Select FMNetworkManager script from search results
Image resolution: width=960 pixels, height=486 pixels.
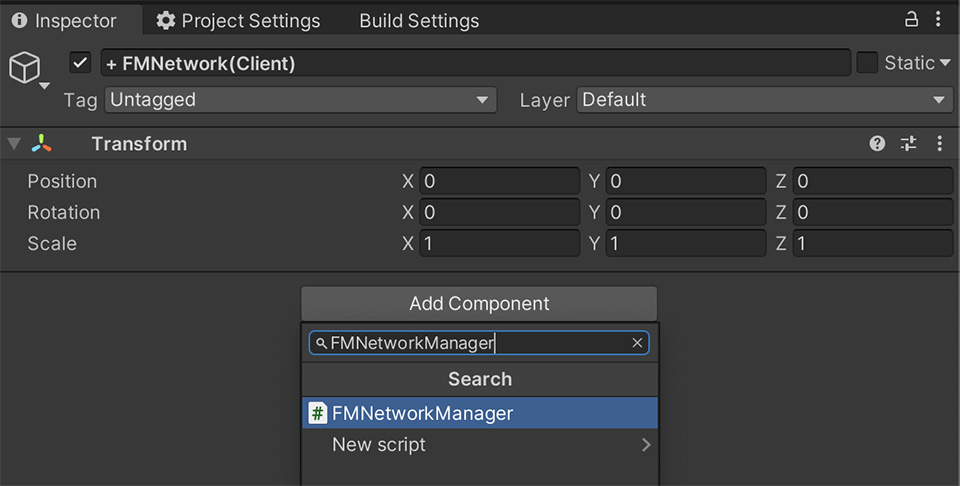tap(480, 413)
